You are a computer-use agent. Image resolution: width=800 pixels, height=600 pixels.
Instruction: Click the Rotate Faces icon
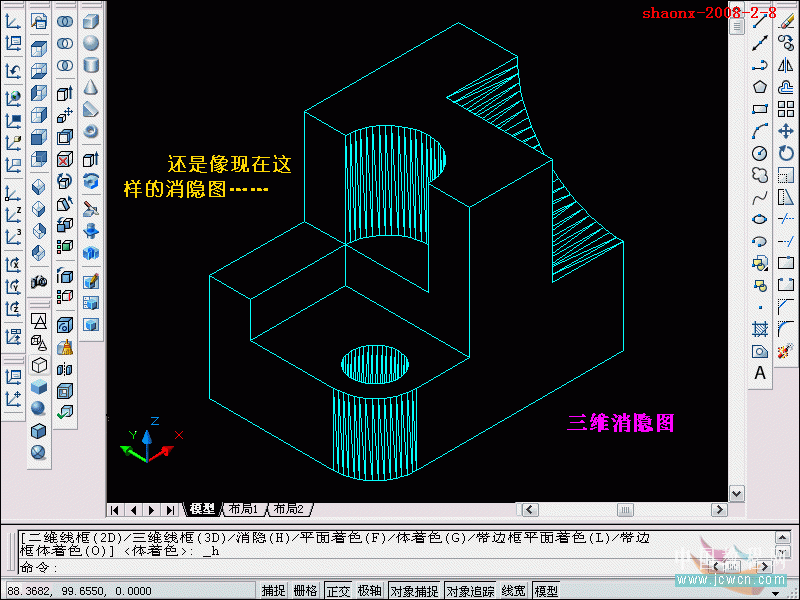65,181
